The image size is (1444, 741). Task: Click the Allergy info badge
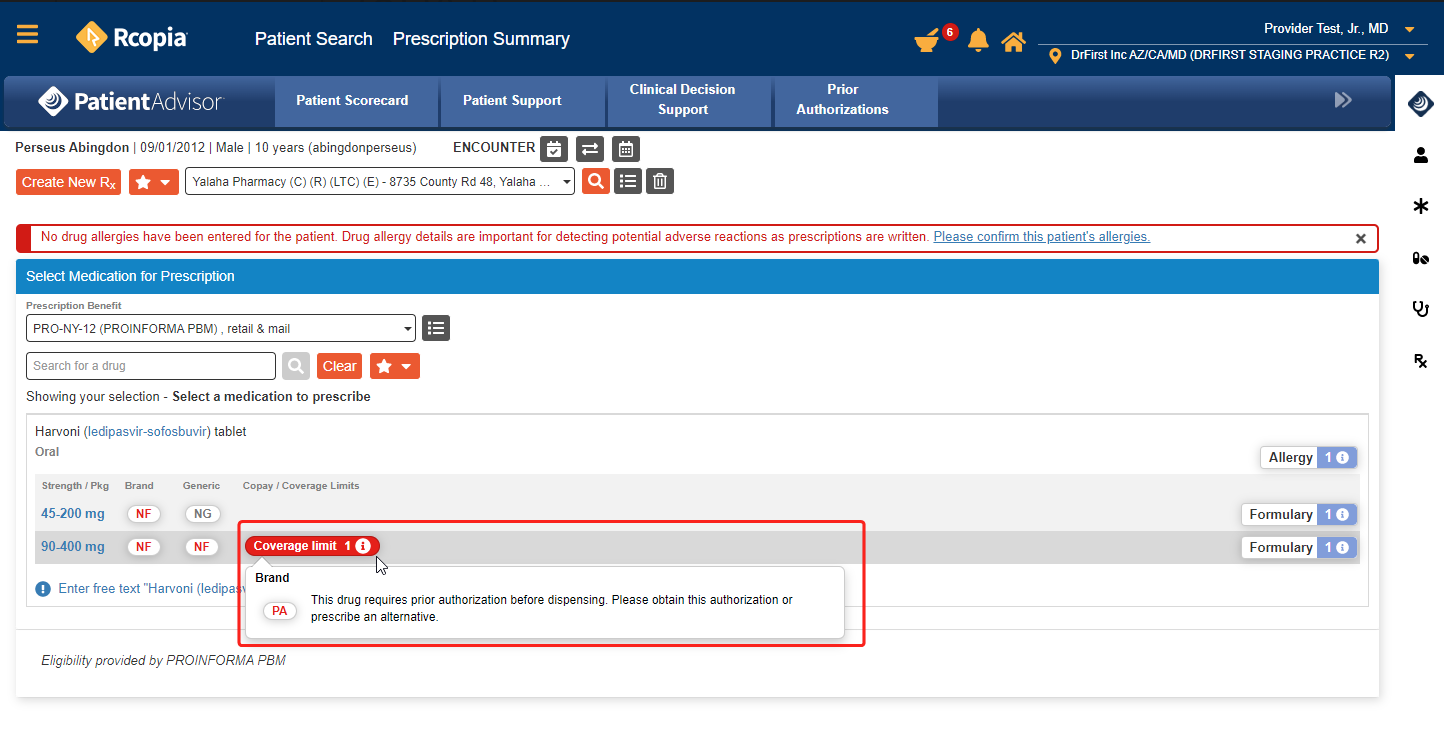(x=1308, y=457)
